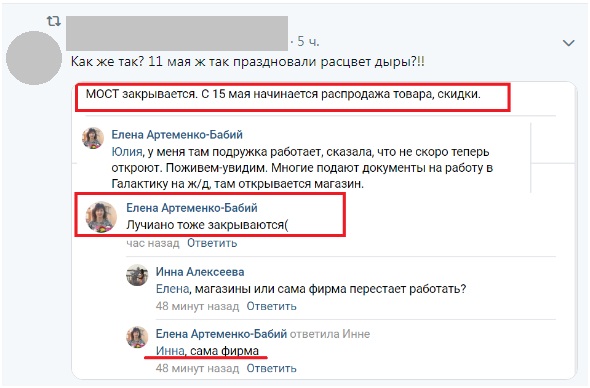The width and height of the screenshot is (590, 388).
Task: Open first Елена Артеменко-Бабий avatar photo
Action: [93, 138]
